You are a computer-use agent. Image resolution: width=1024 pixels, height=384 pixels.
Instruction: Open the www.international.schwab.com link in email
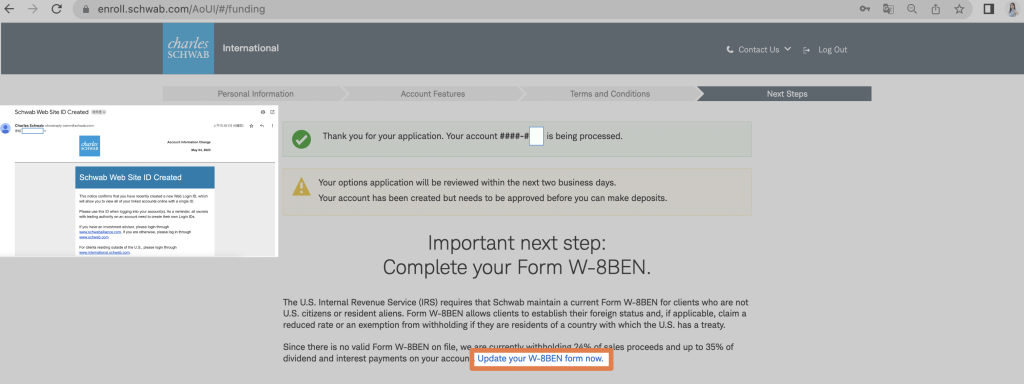tap(104, 253)
